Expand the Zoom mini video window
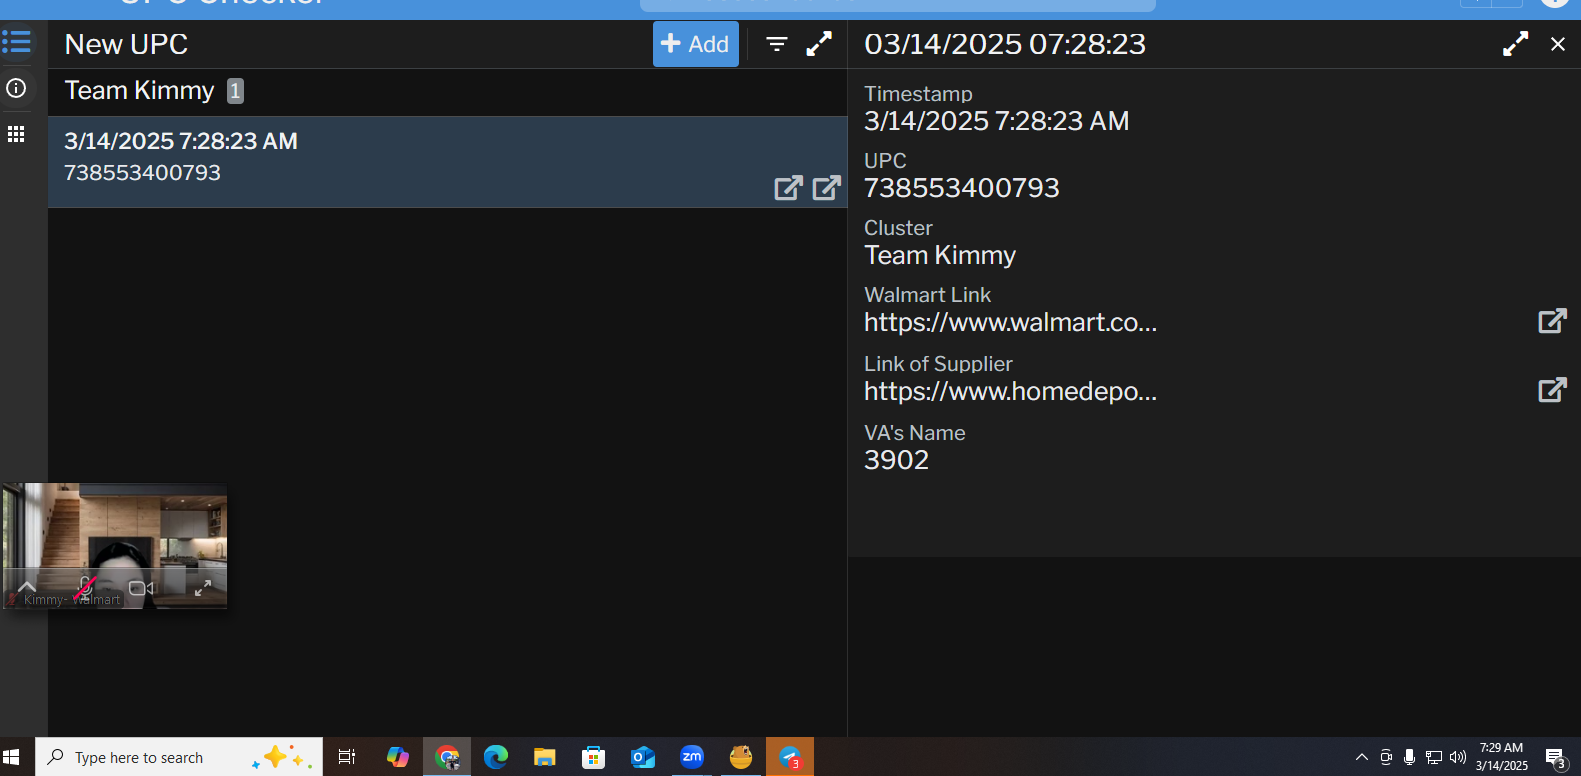 [203, 588]
